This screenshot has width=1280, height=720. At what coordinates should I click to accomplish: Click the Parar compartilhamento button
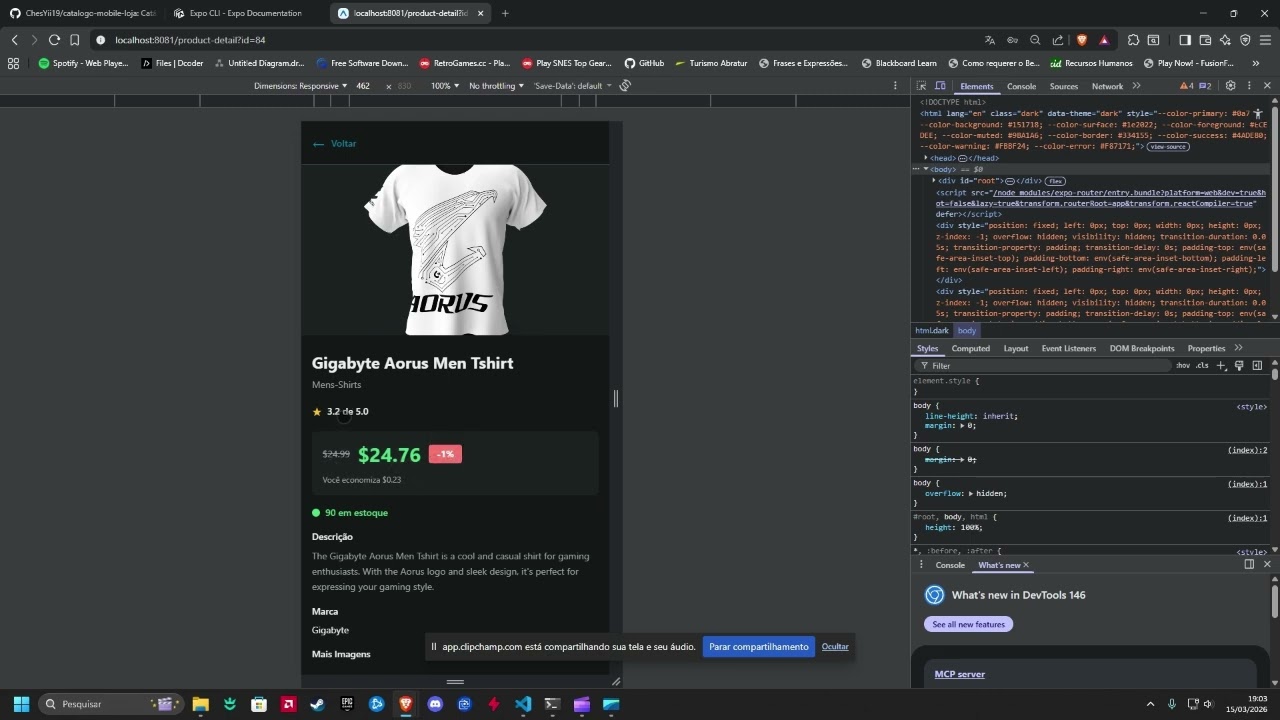coord(759,647)
